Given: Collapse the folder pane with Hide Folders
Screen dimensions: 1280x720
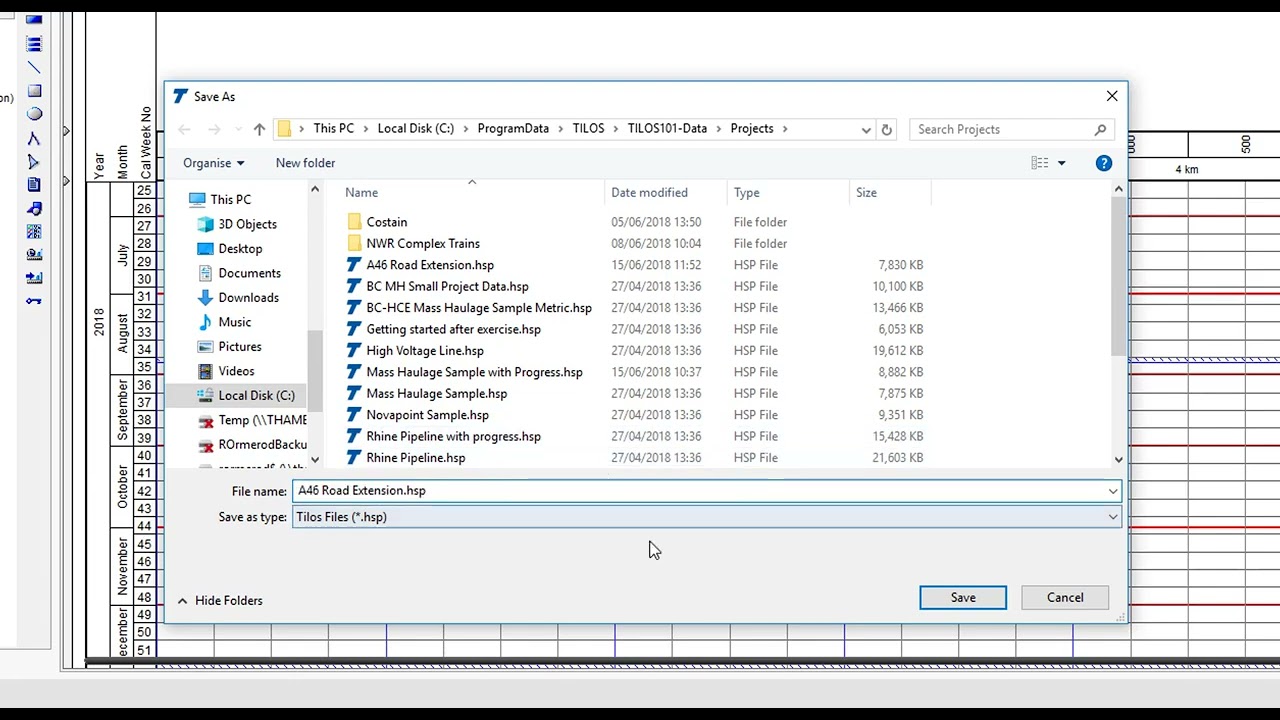Looking at the screenshot, I should 220,601.
